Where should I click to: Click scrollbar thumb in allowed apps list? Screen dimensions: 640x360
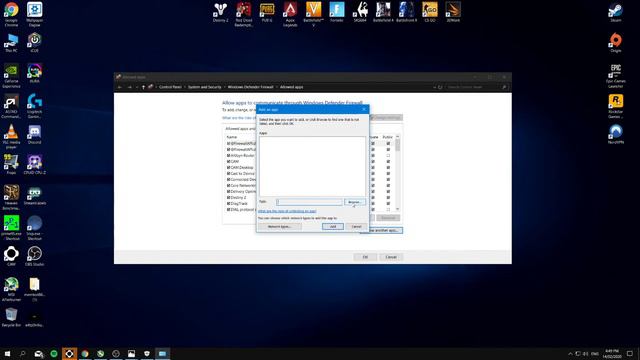tap(398, 145)
